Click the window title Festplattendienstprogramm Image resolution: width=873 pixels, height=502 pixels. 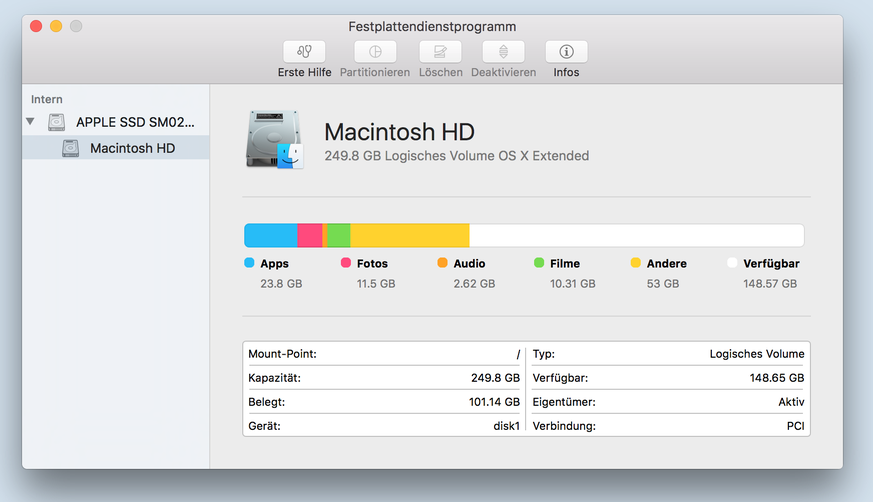pos(432,26)
